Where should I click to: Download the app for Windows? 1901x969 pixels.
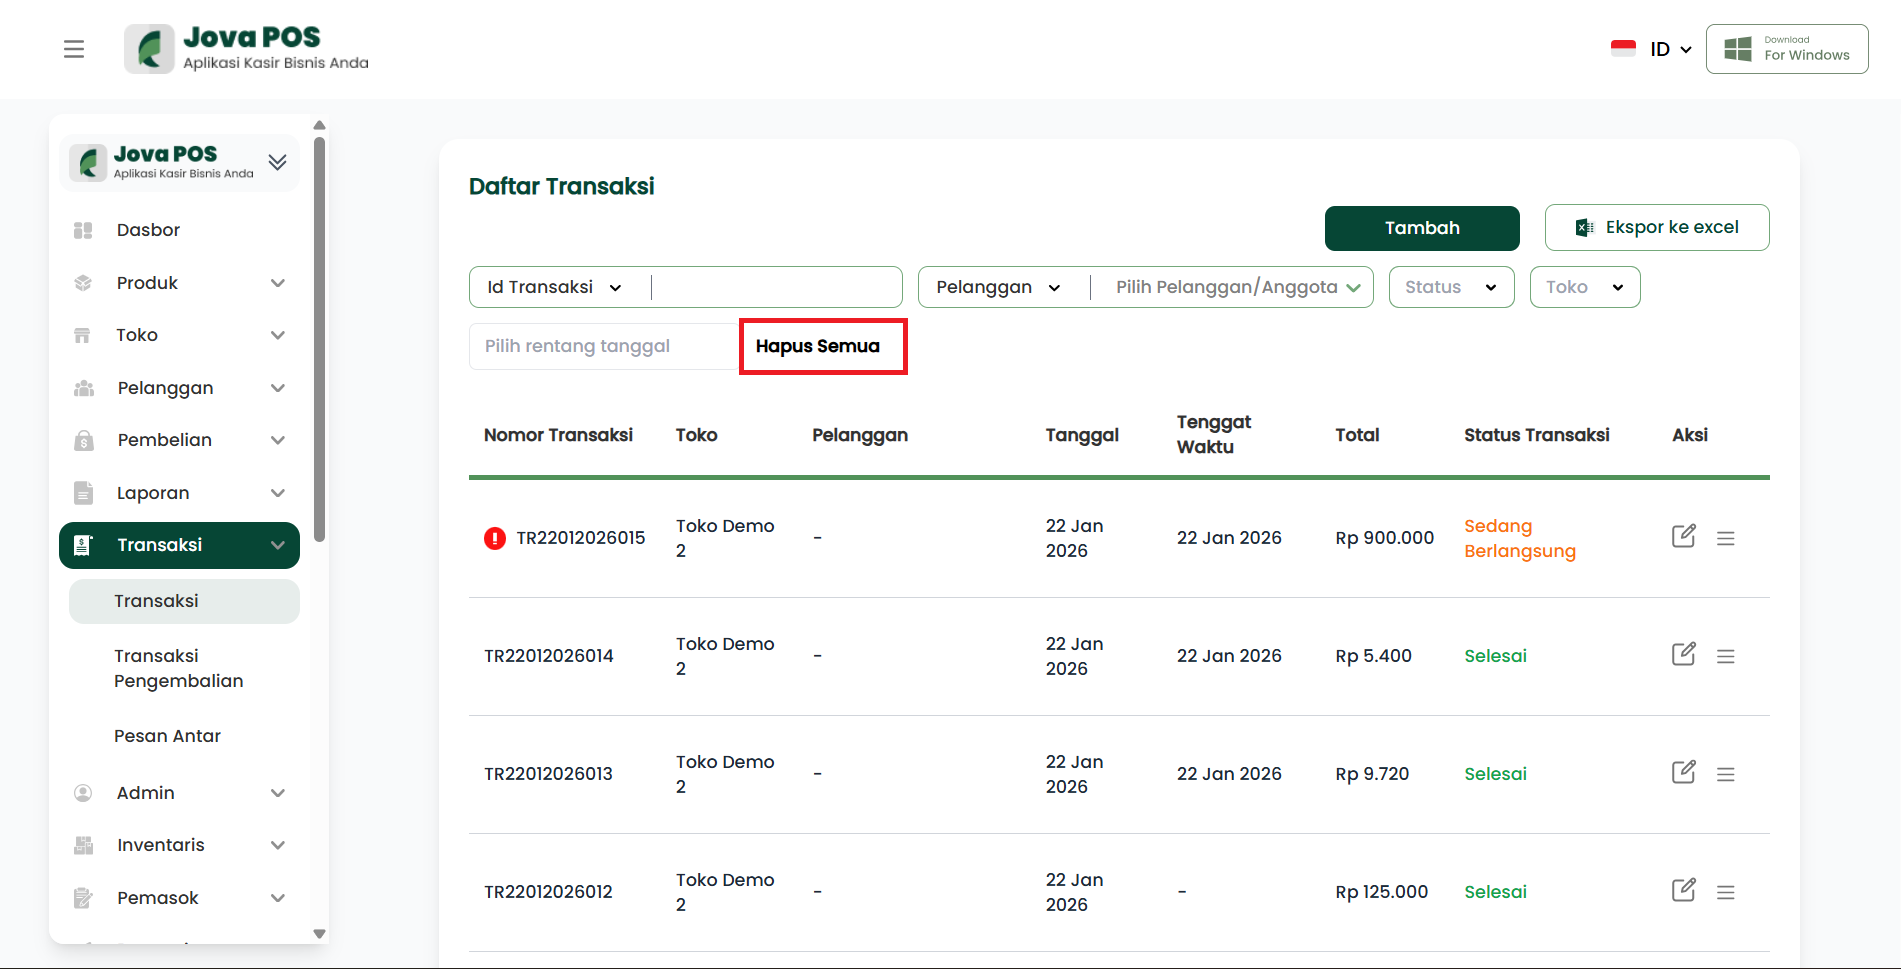[1786, 49]
